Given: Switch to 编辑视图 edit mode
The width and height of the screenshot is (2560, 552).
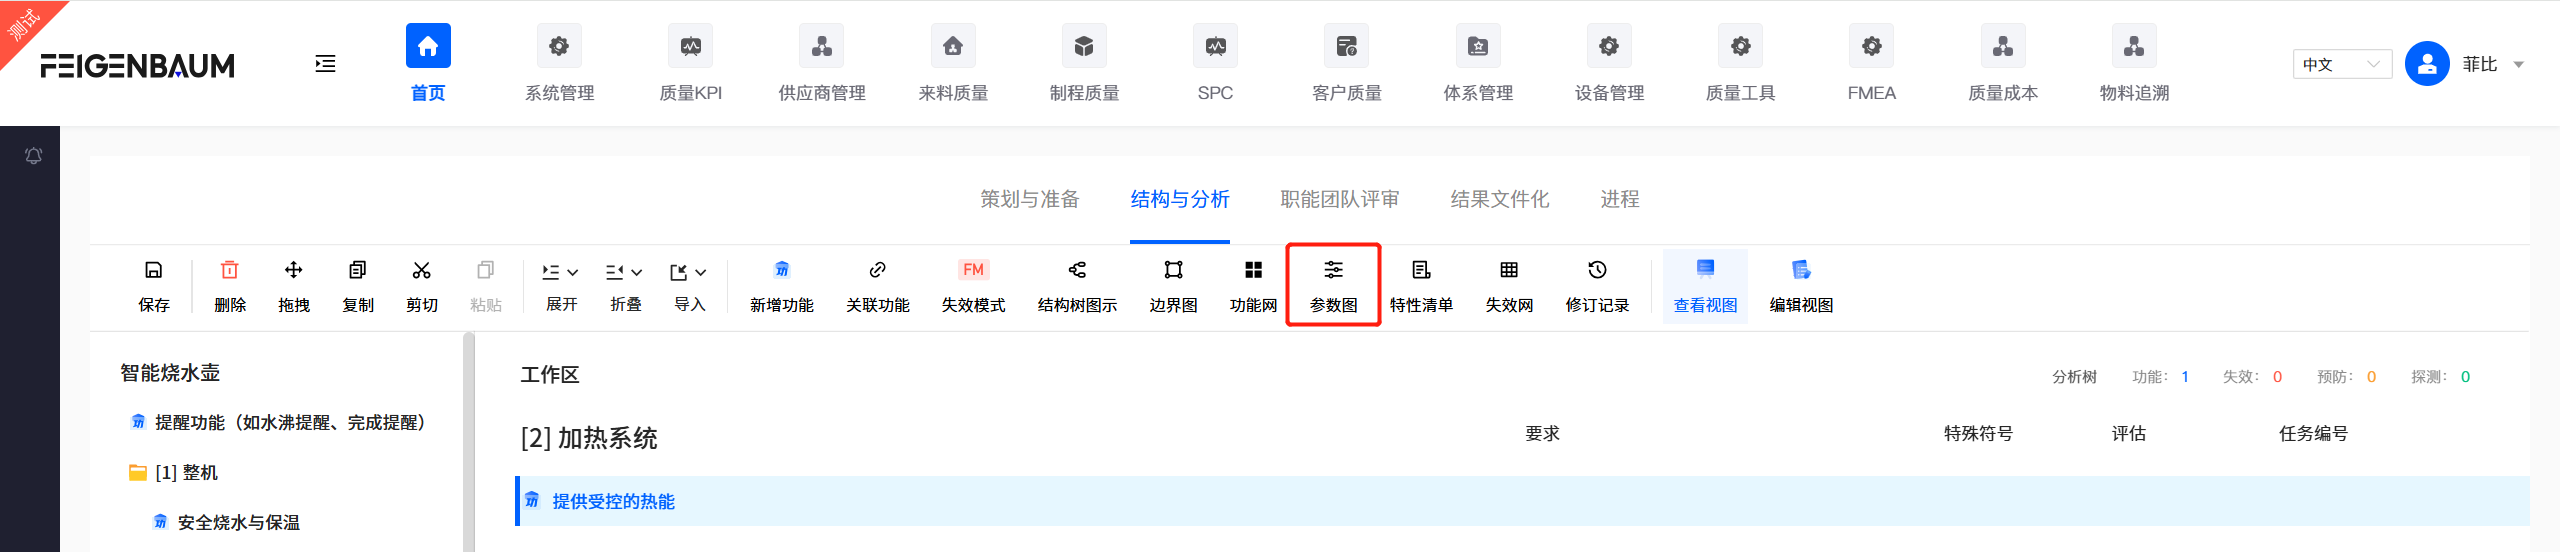Looking at the screenshot, I should (x=1801, y=286).
